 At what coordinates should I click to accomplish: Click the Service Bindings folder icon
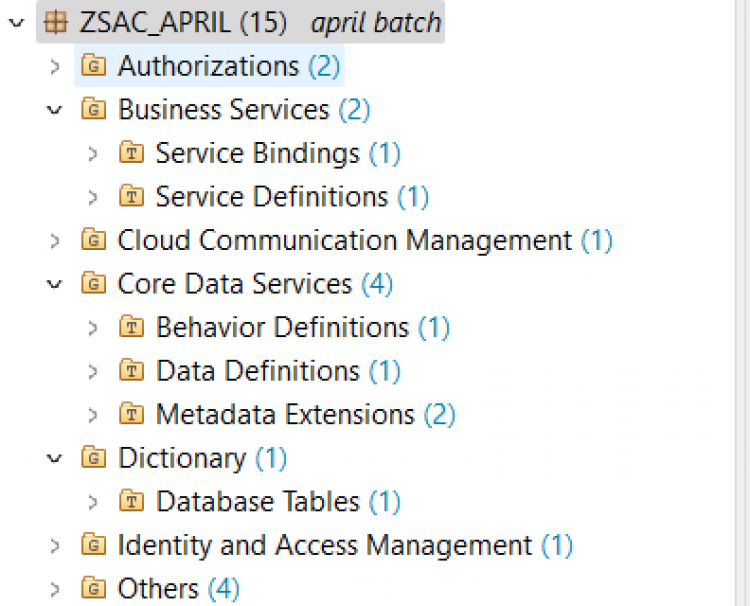[x=132, y=153]
